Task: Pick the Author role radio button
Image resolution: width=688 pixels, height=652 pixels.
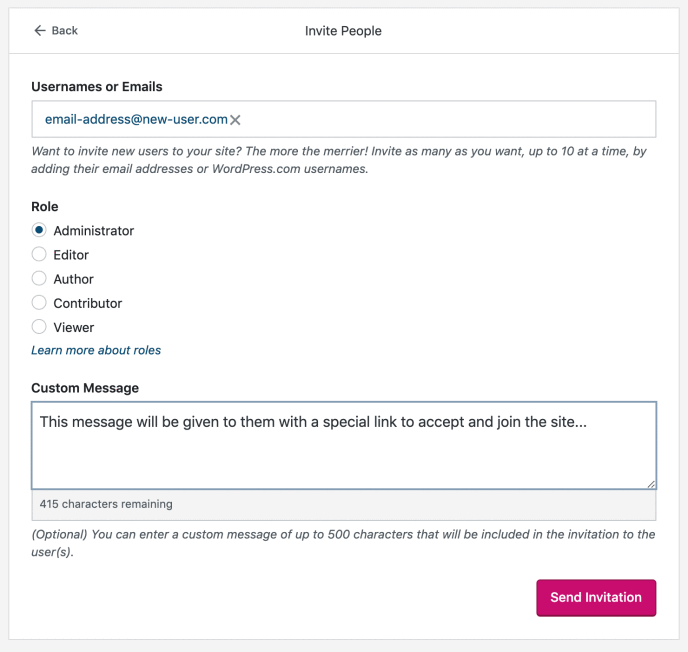Action: (x=39, y=279)
